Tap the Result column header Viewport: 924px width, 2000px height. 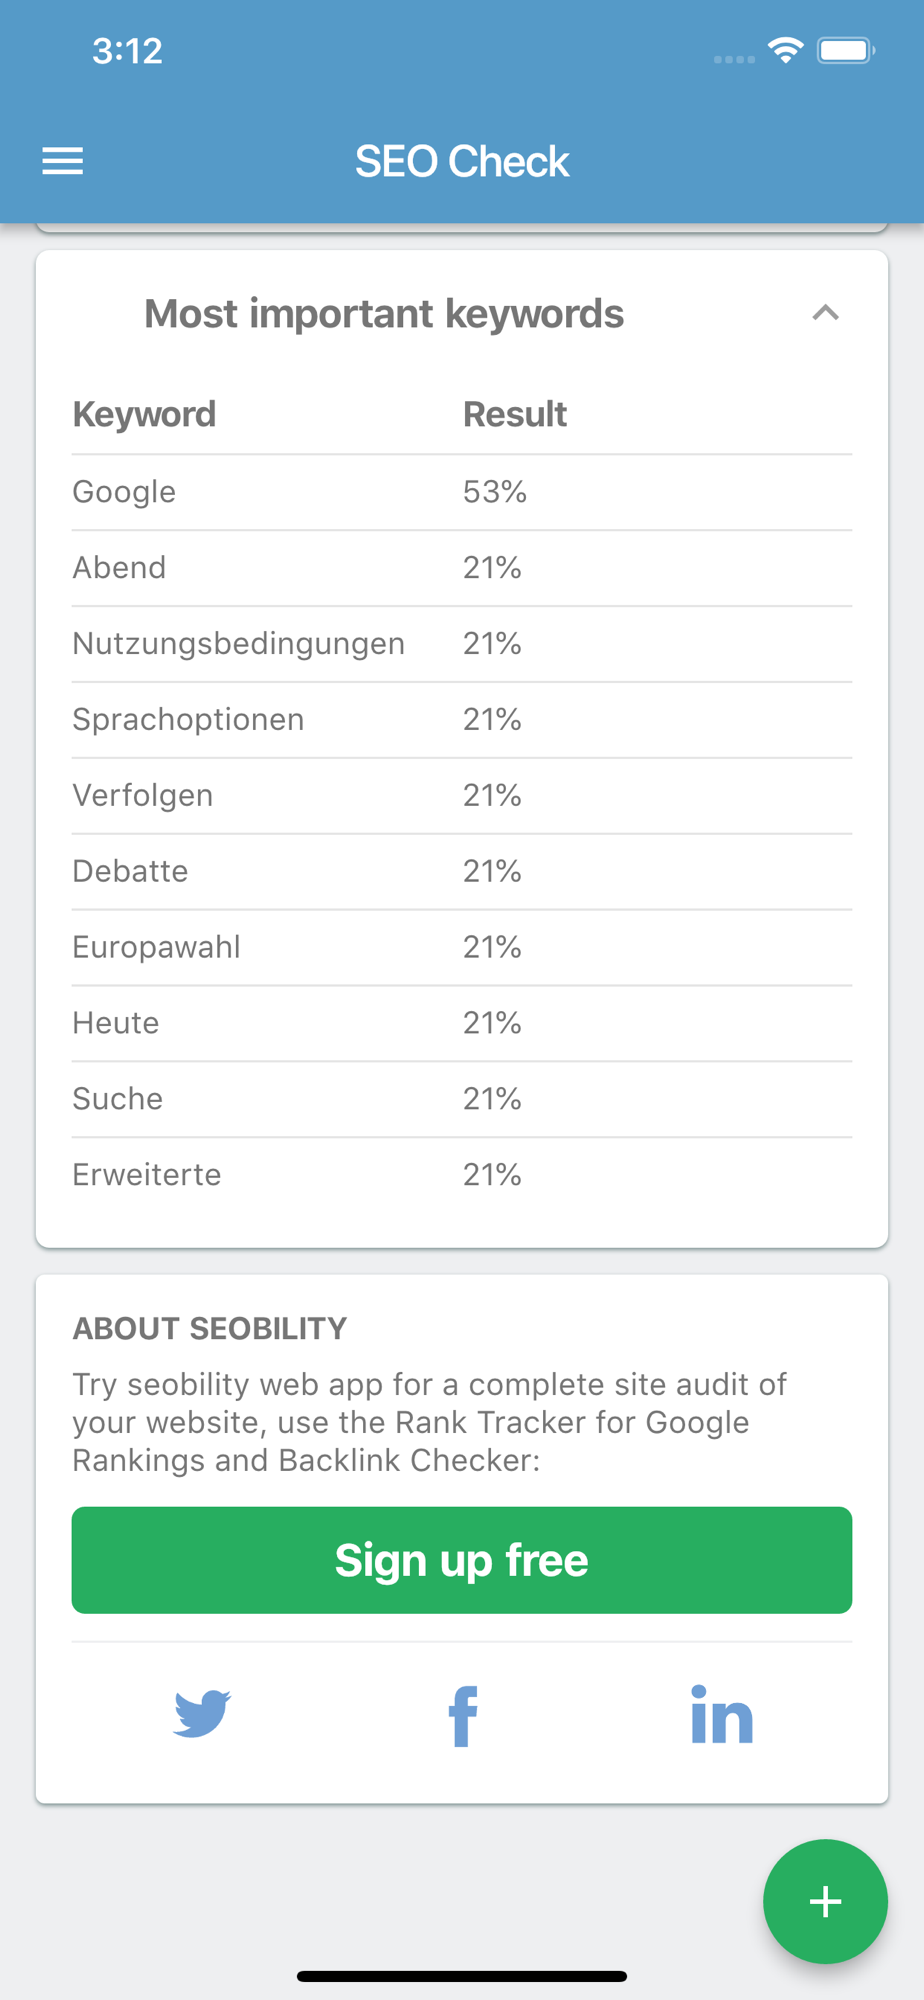point(514,413)
